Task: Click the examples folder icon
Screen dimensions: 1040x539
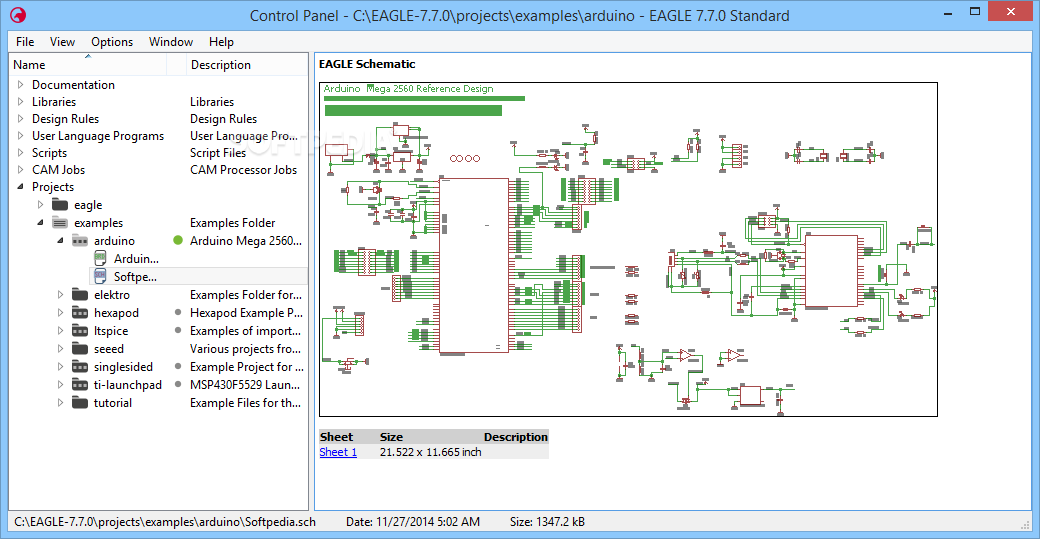Action: click(x=60, y=222)
